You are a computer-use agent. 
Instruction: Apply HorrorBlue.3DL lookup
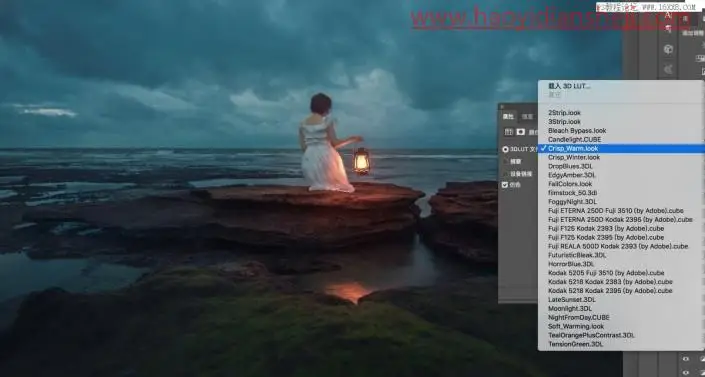point(571,264)
